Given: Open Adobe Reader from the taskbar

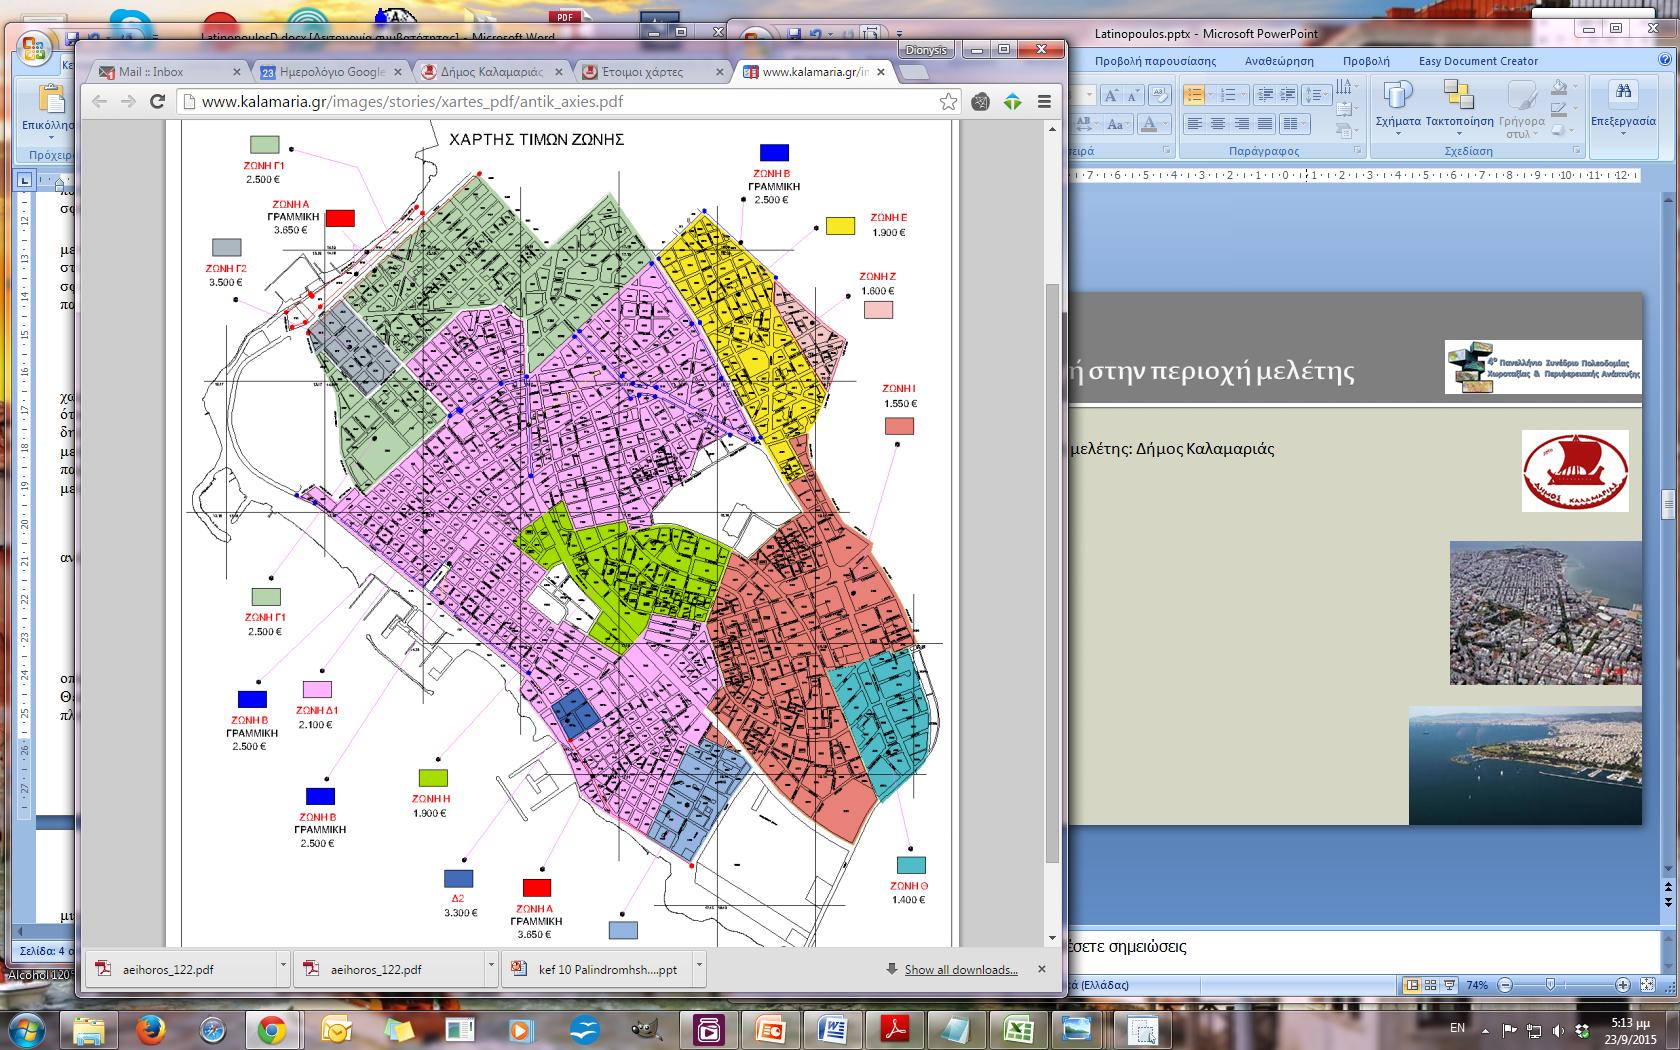Looking at the screenshot, I should click(893, 1029).
